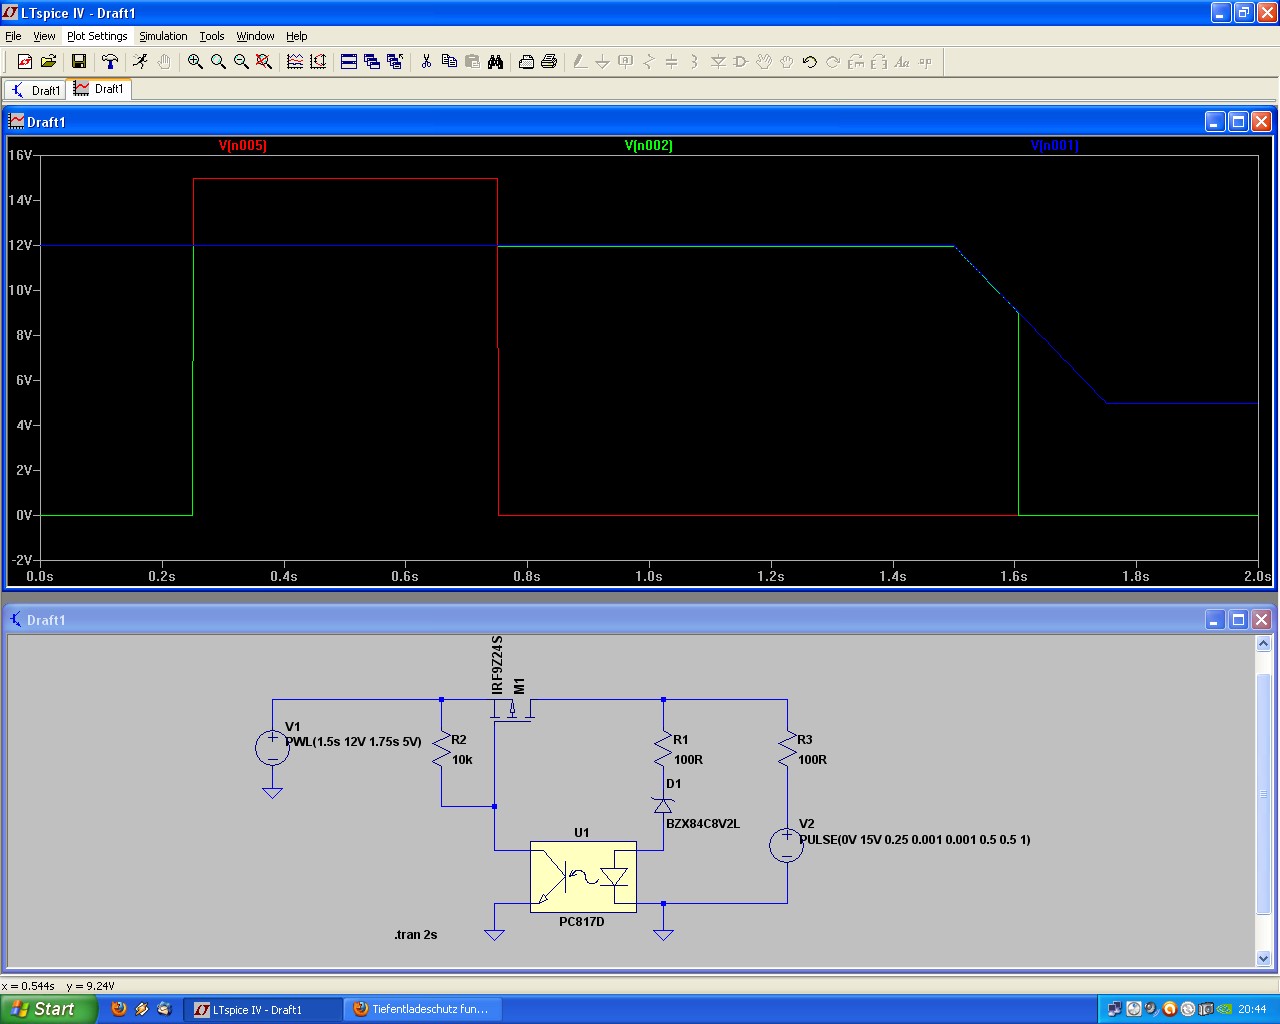This screenshot has height=1024, width=1280.
Task: Click the Autorange plot icon
Action: tap(295, 62)
